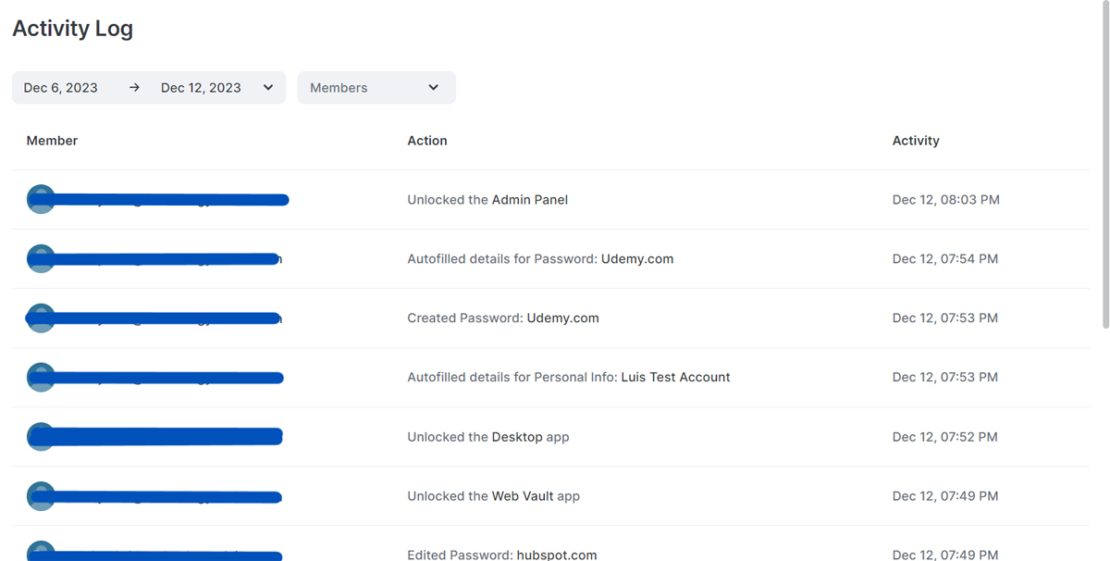Image resolution: width=1110 pixels, height=561 pixels.
Task: Click the Action column header
Action: coord(427,141)
